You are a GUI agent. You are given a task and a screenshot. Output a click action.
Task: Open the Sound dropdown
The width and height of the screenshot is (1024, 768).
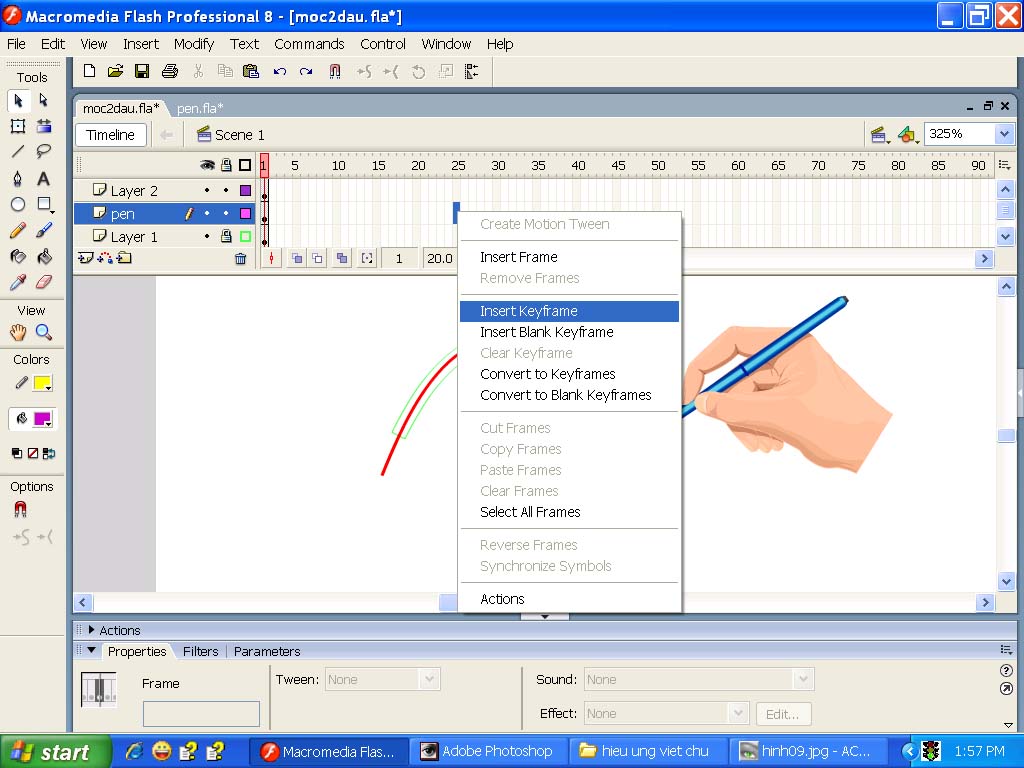point(803,679)
